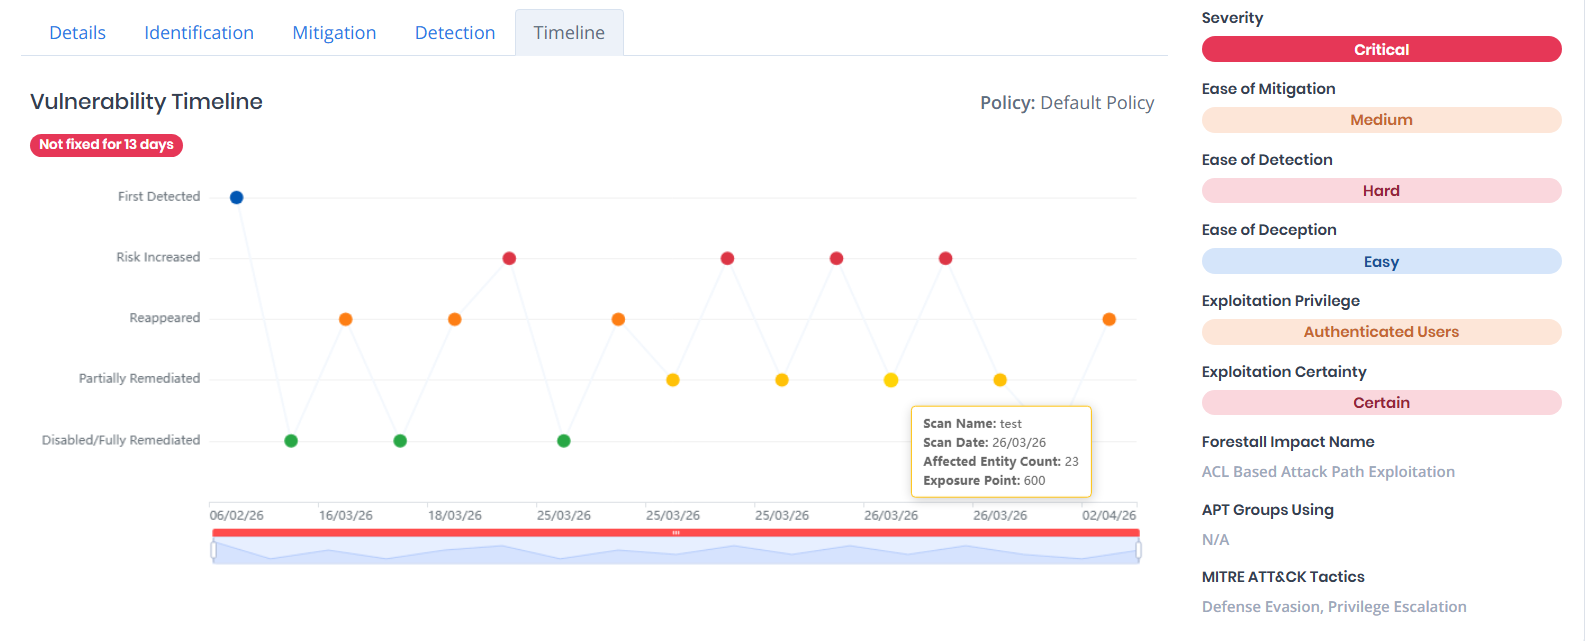Click the active Timeline tab
The width and height of the screenshot is (1585, 641).
pyautogui.click(x=569, y=33)
